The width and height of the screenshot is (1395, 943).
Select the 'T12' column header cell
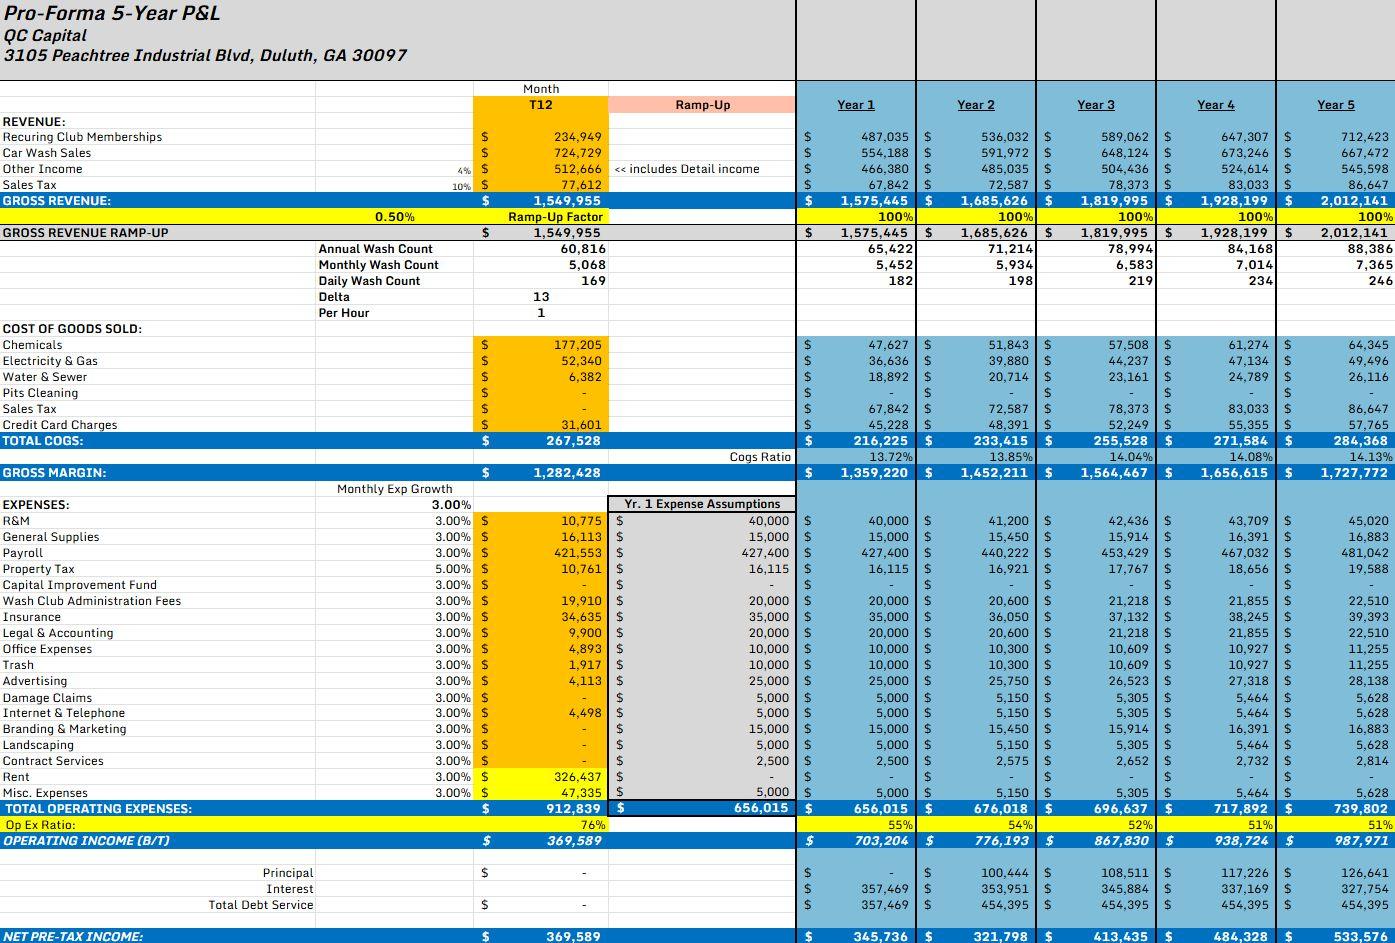[x=541, y=105]
